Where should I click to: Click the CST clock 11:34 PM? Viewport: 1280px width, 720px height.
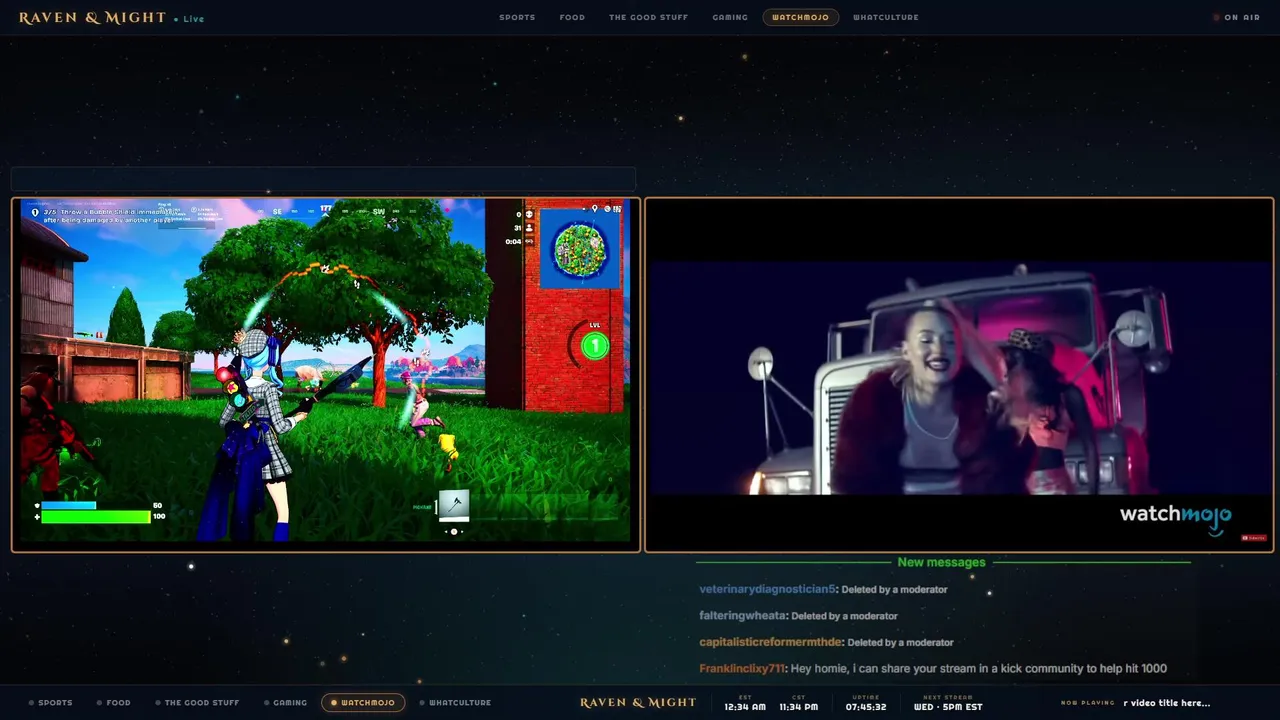[798, 707]
